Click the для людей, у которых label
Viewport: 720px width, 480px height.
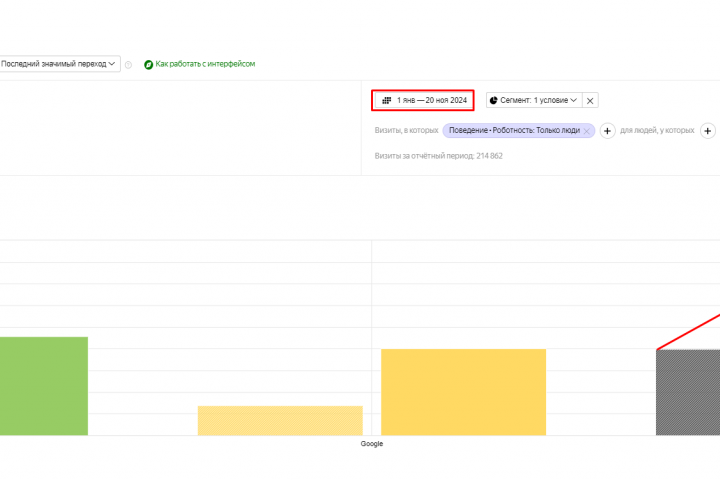coord(657,130)
